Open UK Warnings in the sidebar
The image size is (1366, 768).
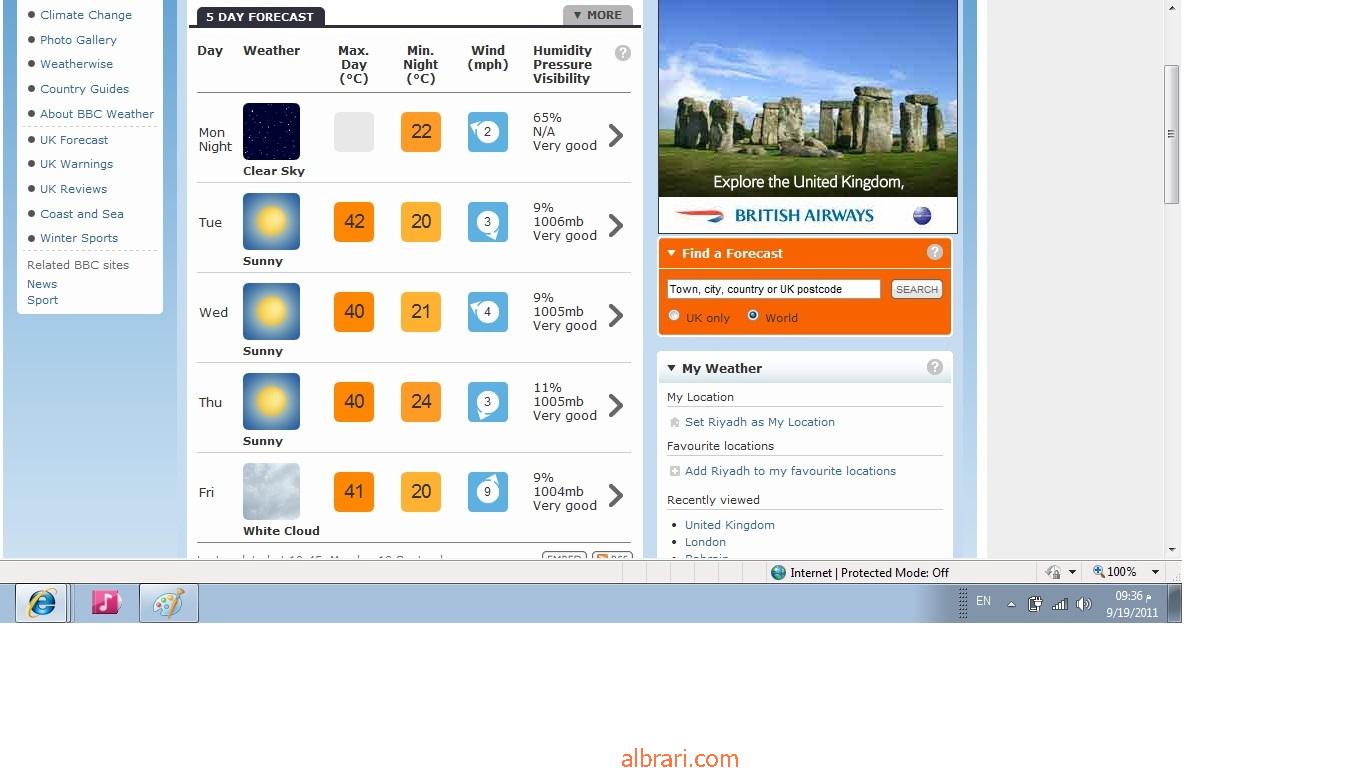tap(76, 164)
